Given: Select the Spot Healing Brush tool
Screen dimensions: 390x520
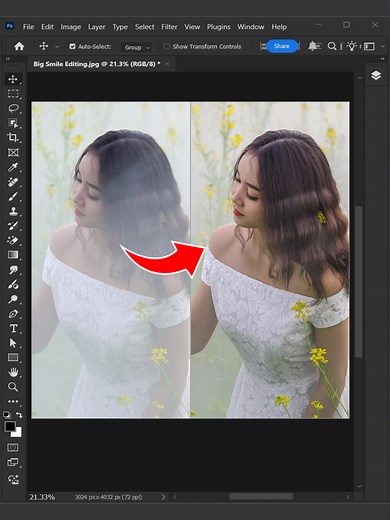Looking at the screenshot, I should [x=13, y=182].
